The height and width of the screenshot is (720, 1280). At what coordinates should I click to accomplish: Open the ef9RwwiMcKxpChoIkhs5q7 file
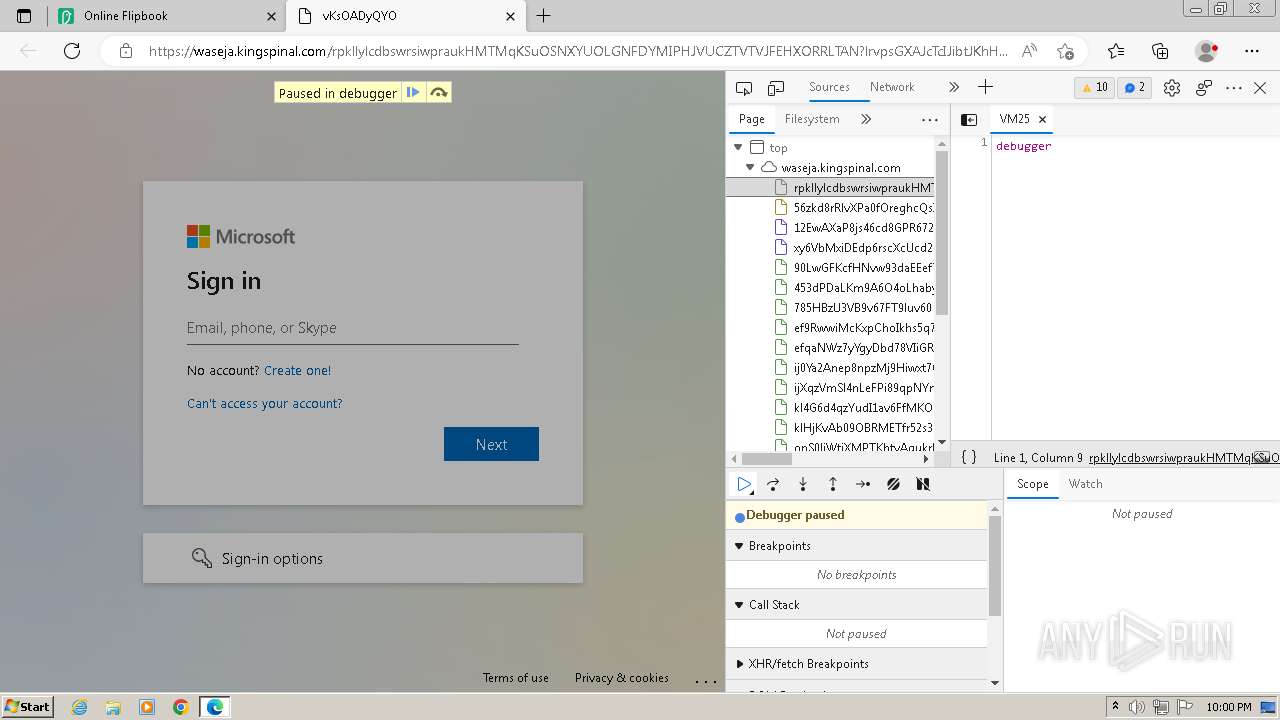855,328
